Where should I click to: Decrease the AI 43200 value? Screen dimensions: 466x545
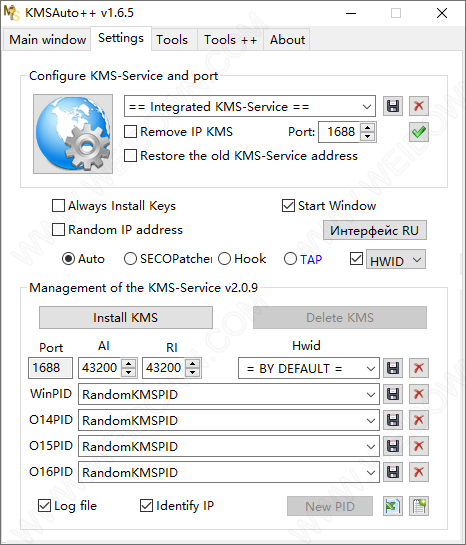[x=129, y=373]
